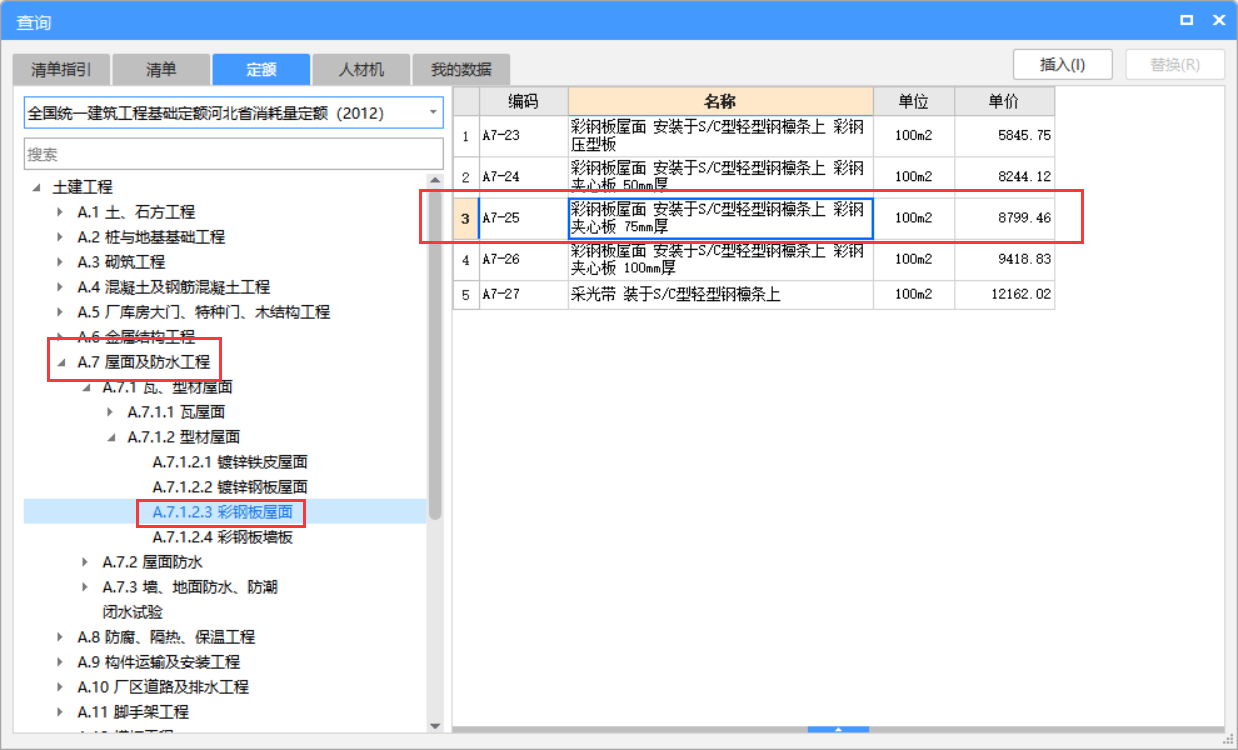Collapse the 土建工程 root node
The image size is (1238, 750).
pyautogui.click(x=37, y=187)
